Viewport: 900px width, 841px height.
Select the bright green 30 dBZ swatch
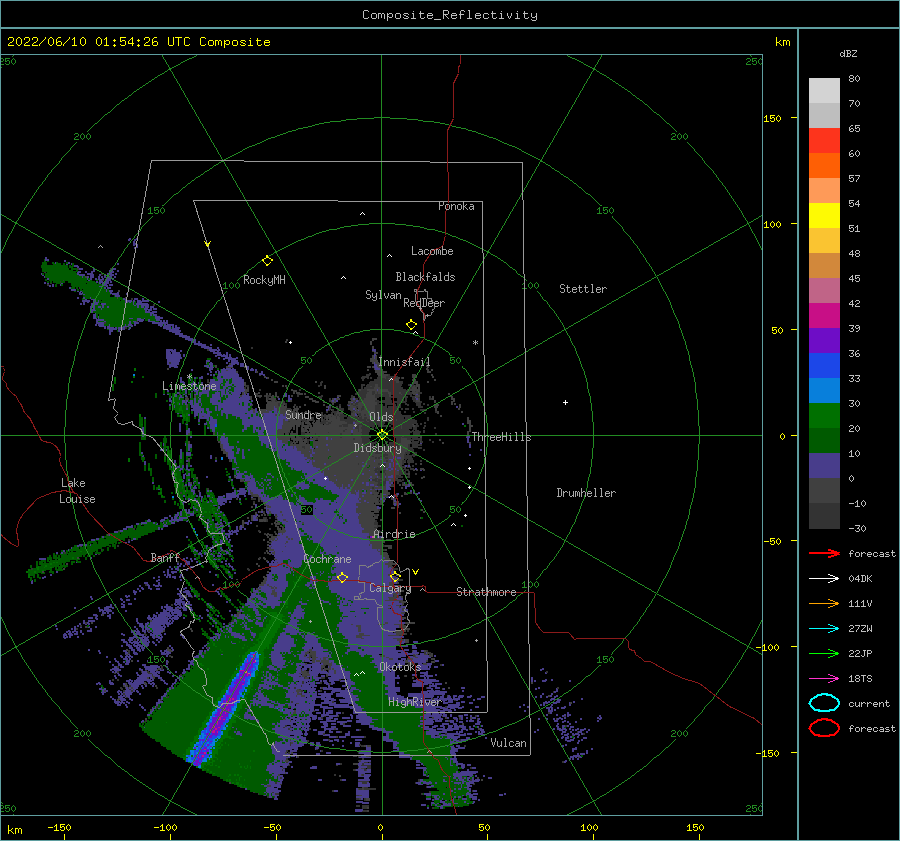tap(824, 415)
